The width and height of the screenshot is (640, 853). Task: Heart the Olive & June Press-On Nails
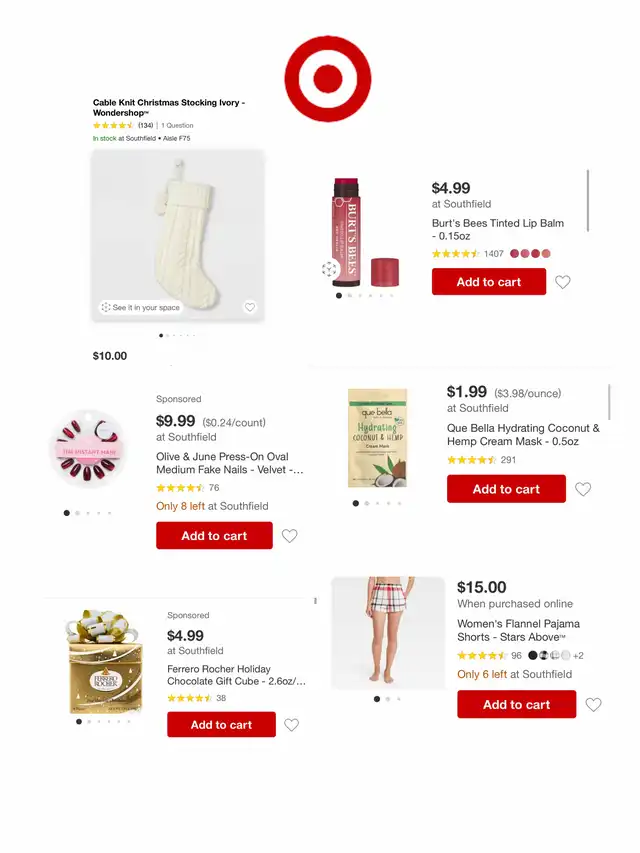pyautogui.click(x=290, y=536)
